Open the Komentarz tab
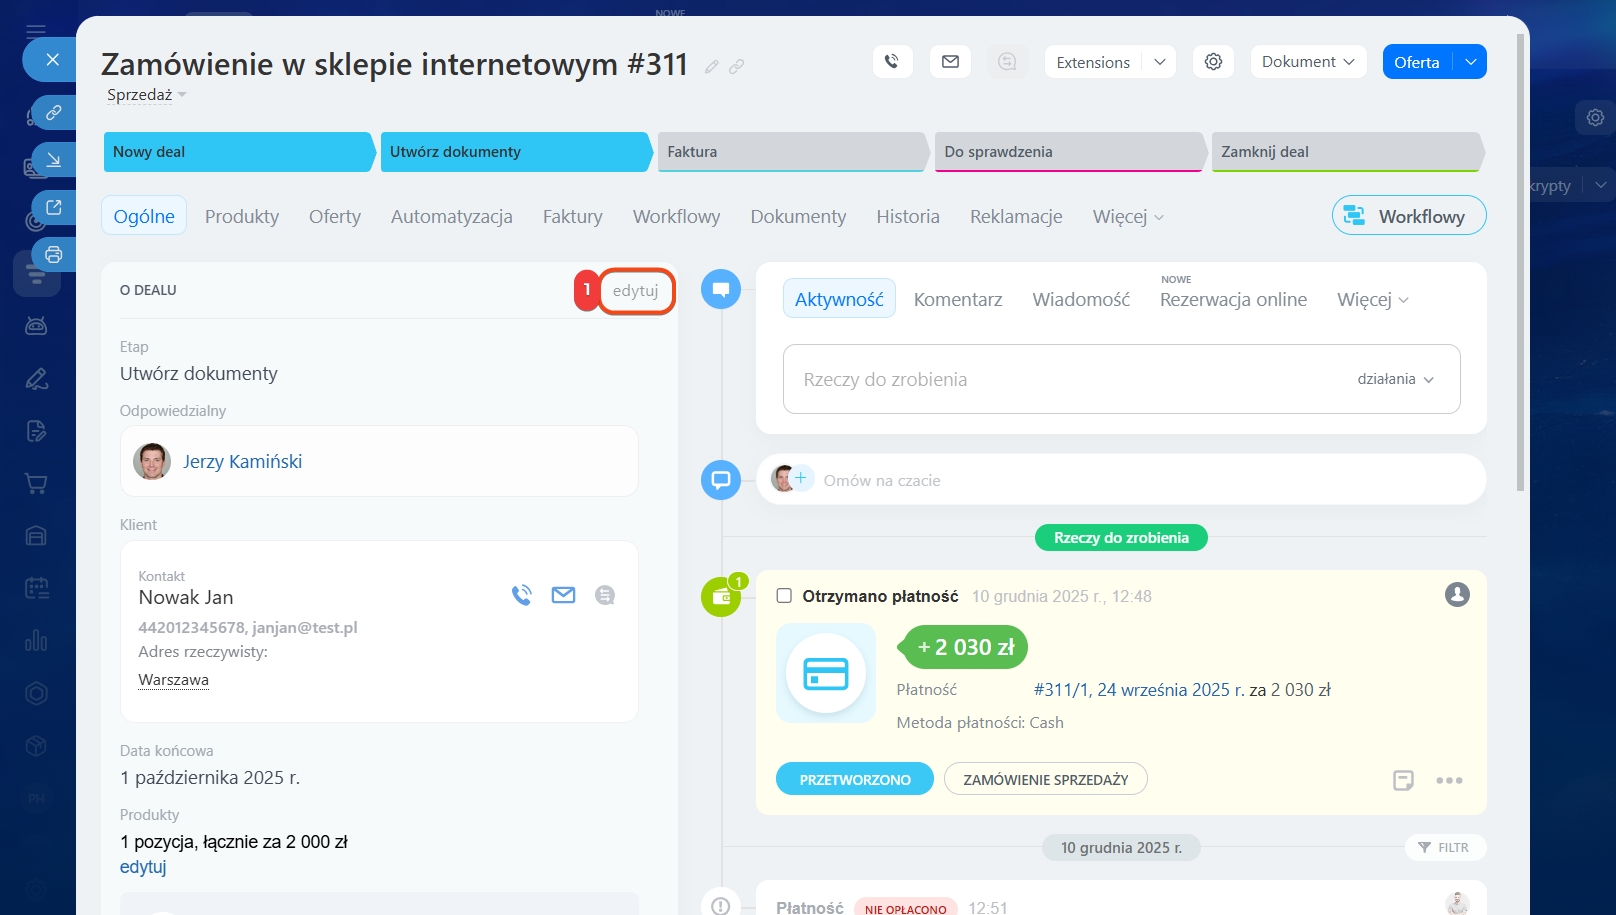This screenshot has height=915, width=1616. point(957,299)
